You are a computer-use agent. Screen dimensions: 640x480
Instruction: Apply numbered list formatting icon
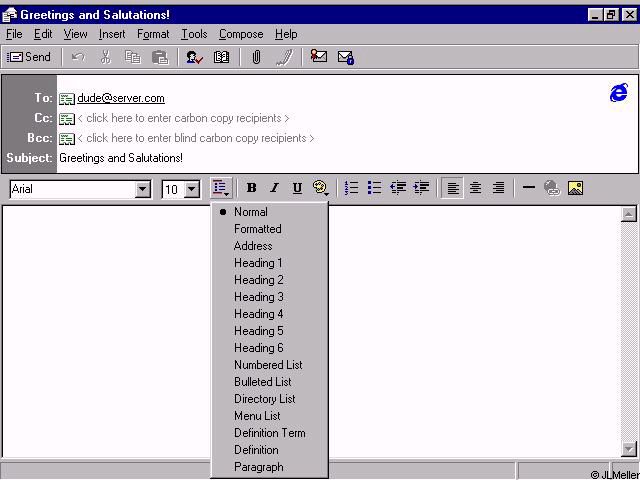[x=351, y=188]
